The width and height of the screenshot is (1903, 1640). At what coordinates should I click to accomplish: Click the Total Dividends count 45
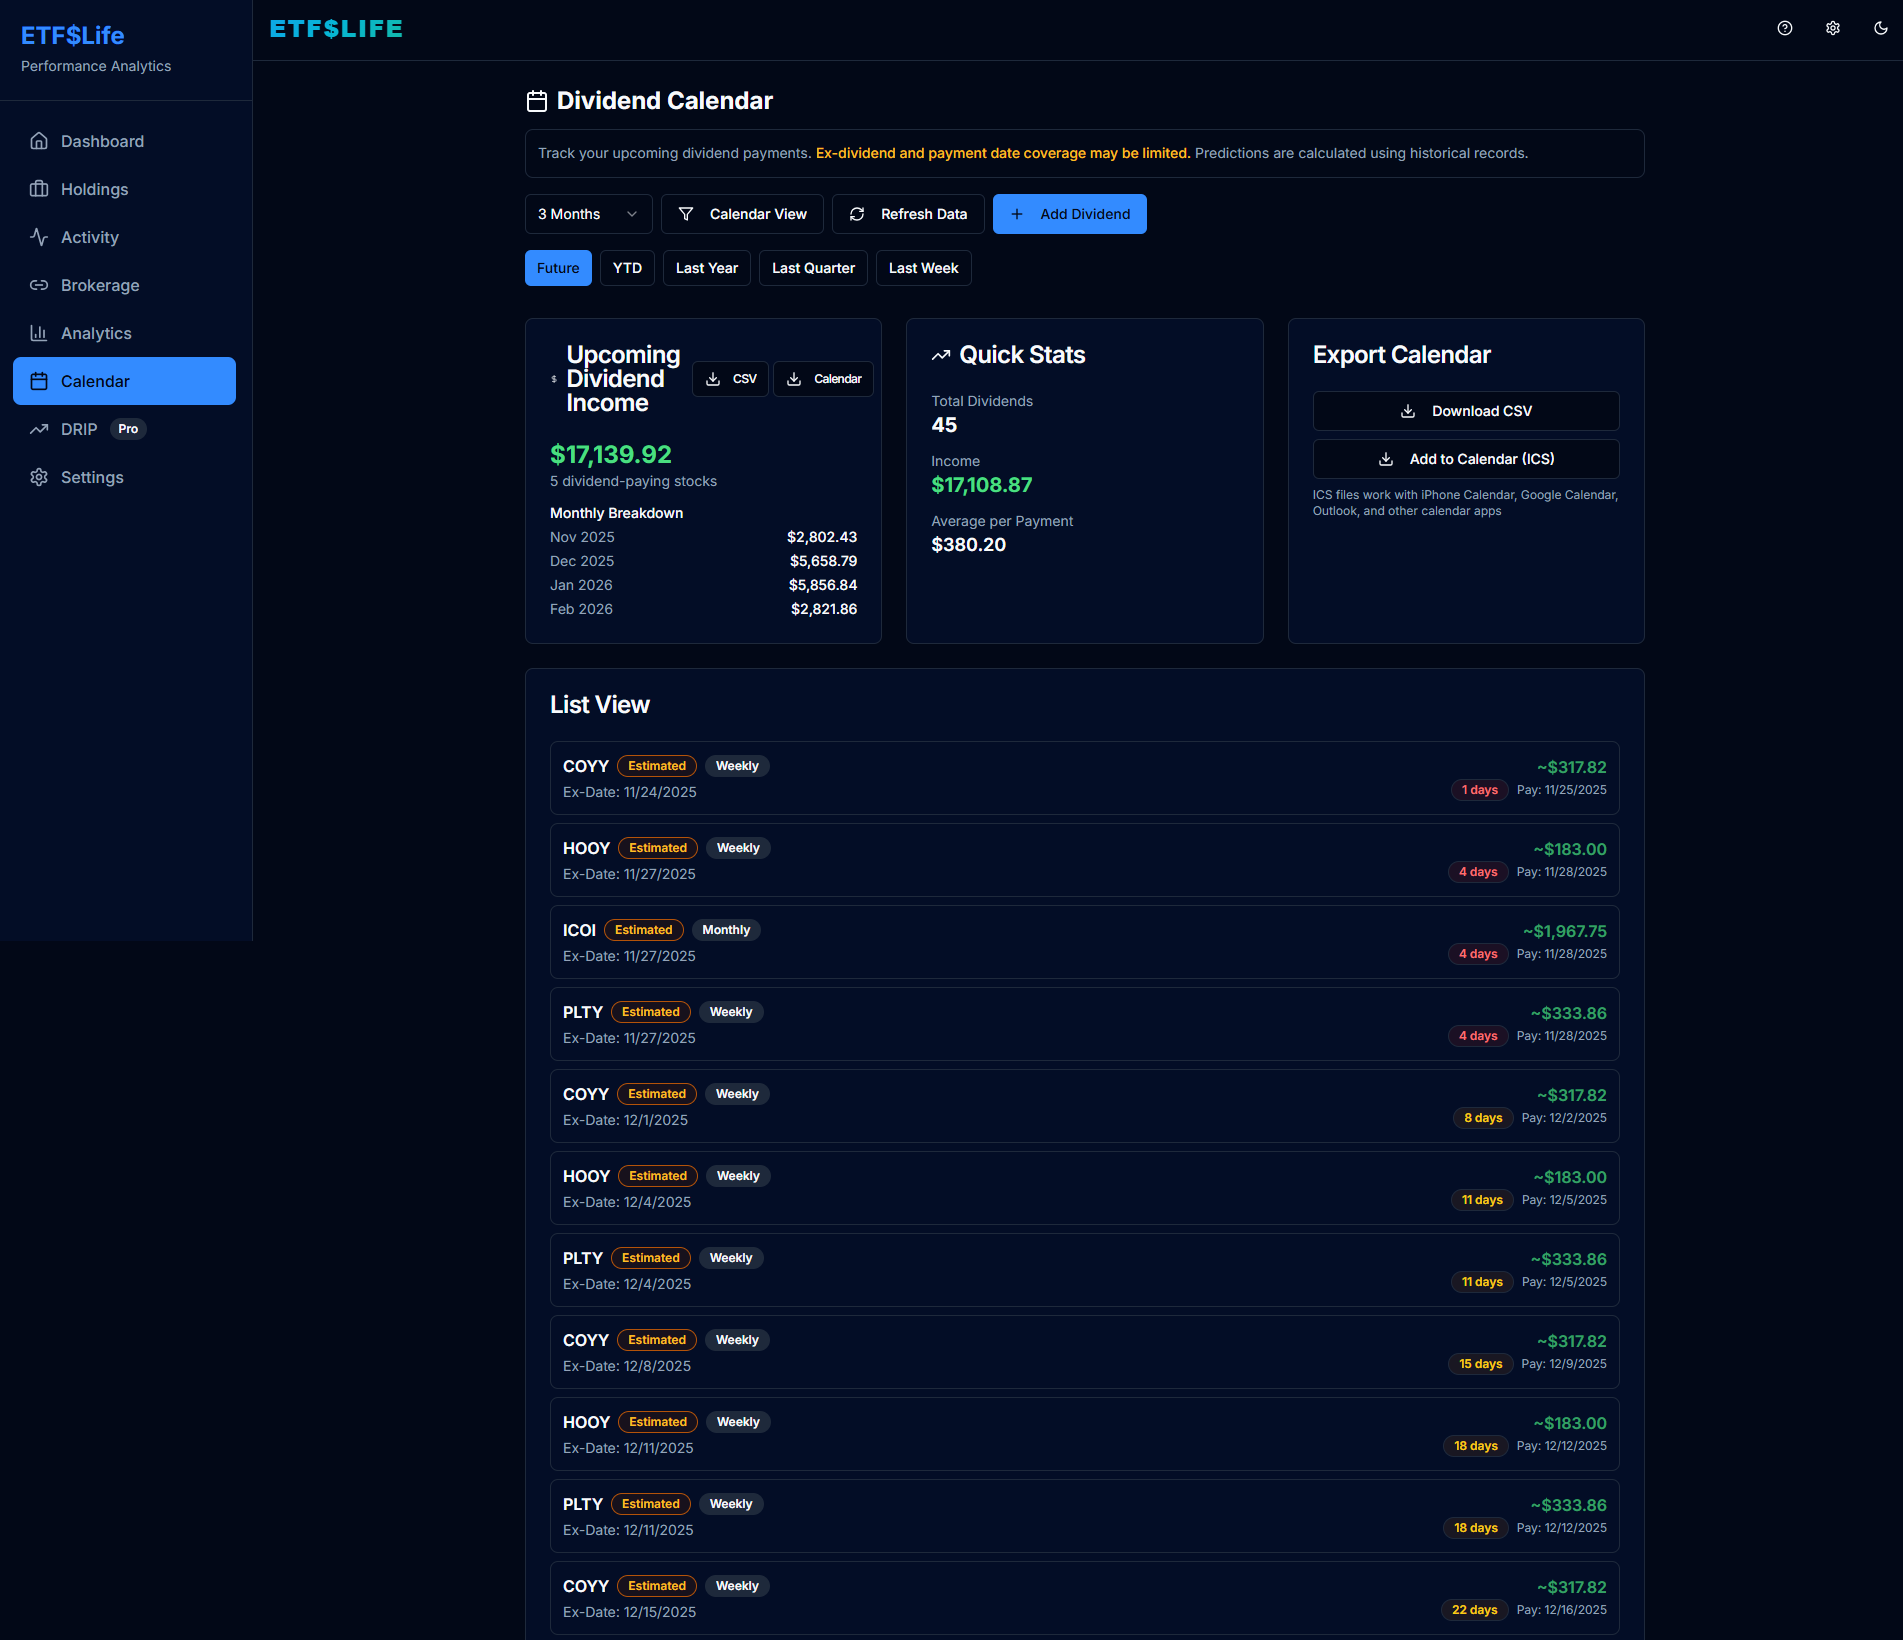point(944,425)
